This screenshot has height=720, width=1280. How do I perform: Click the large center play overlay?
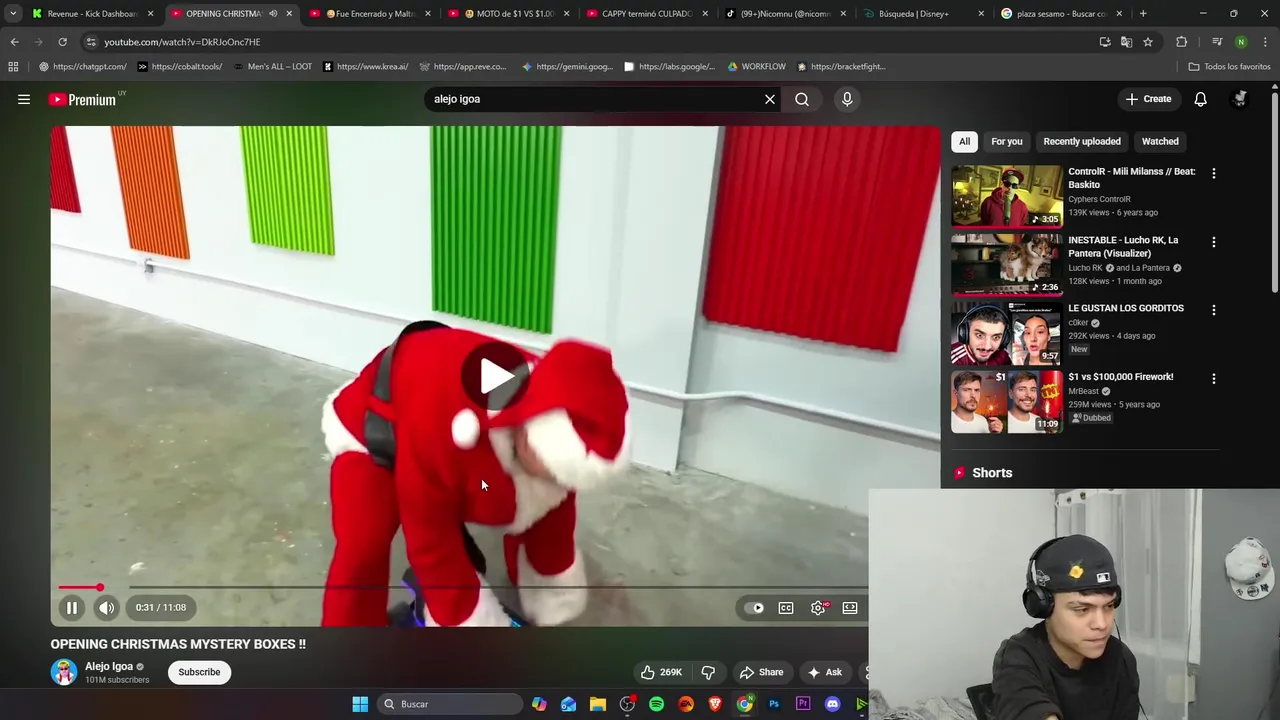[495, 376]
